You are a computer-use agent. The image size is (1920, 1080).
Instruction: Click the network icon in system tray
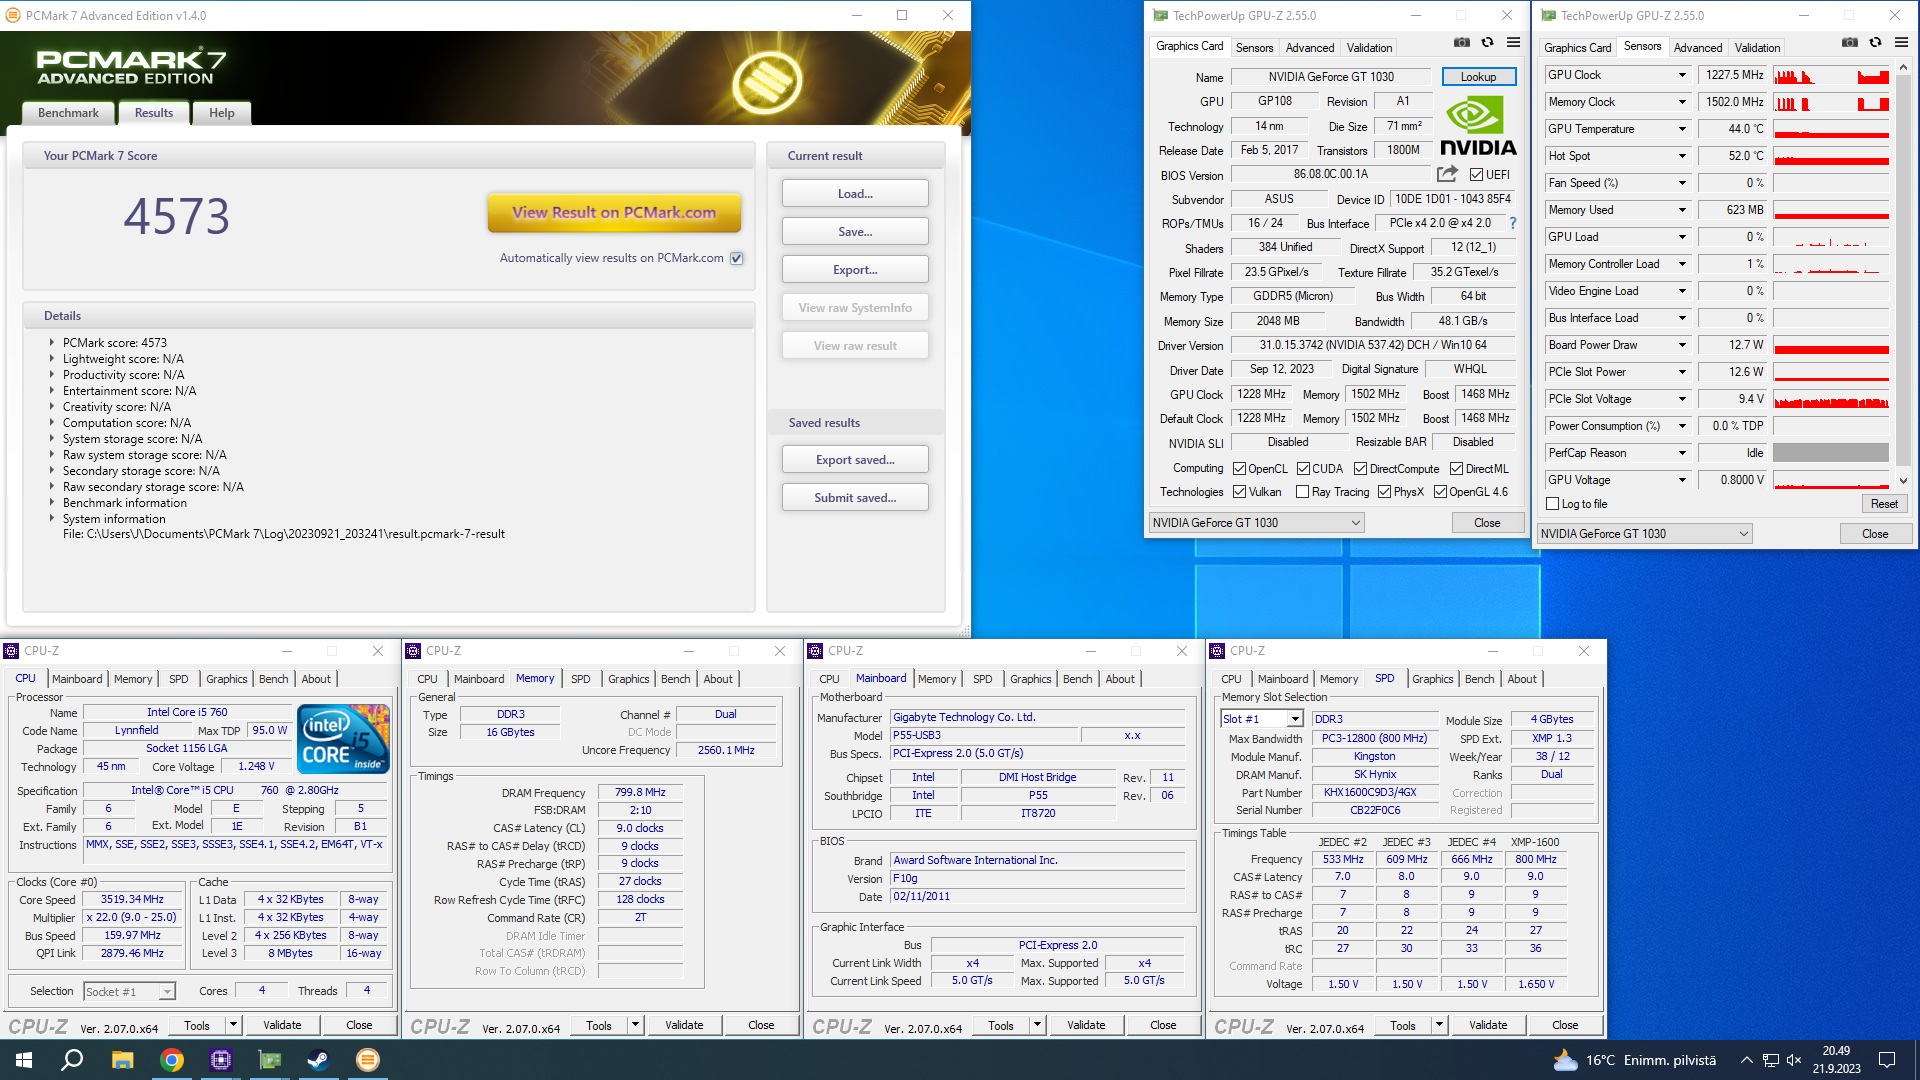1770,1060
